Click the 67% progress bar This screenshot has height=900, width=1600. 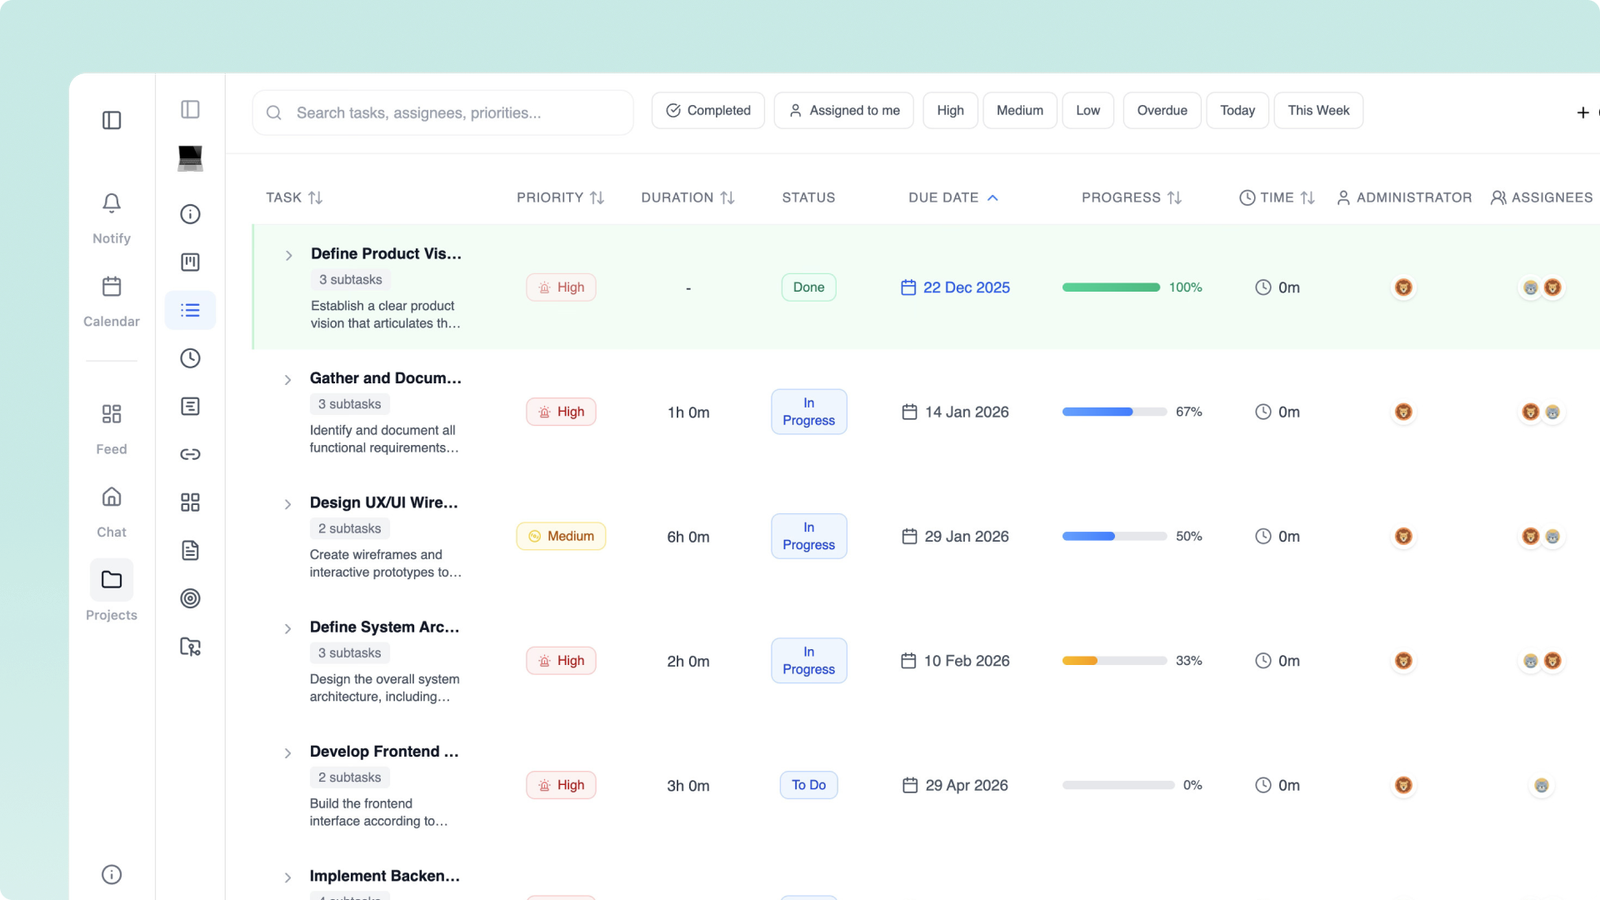(1114, 412)
